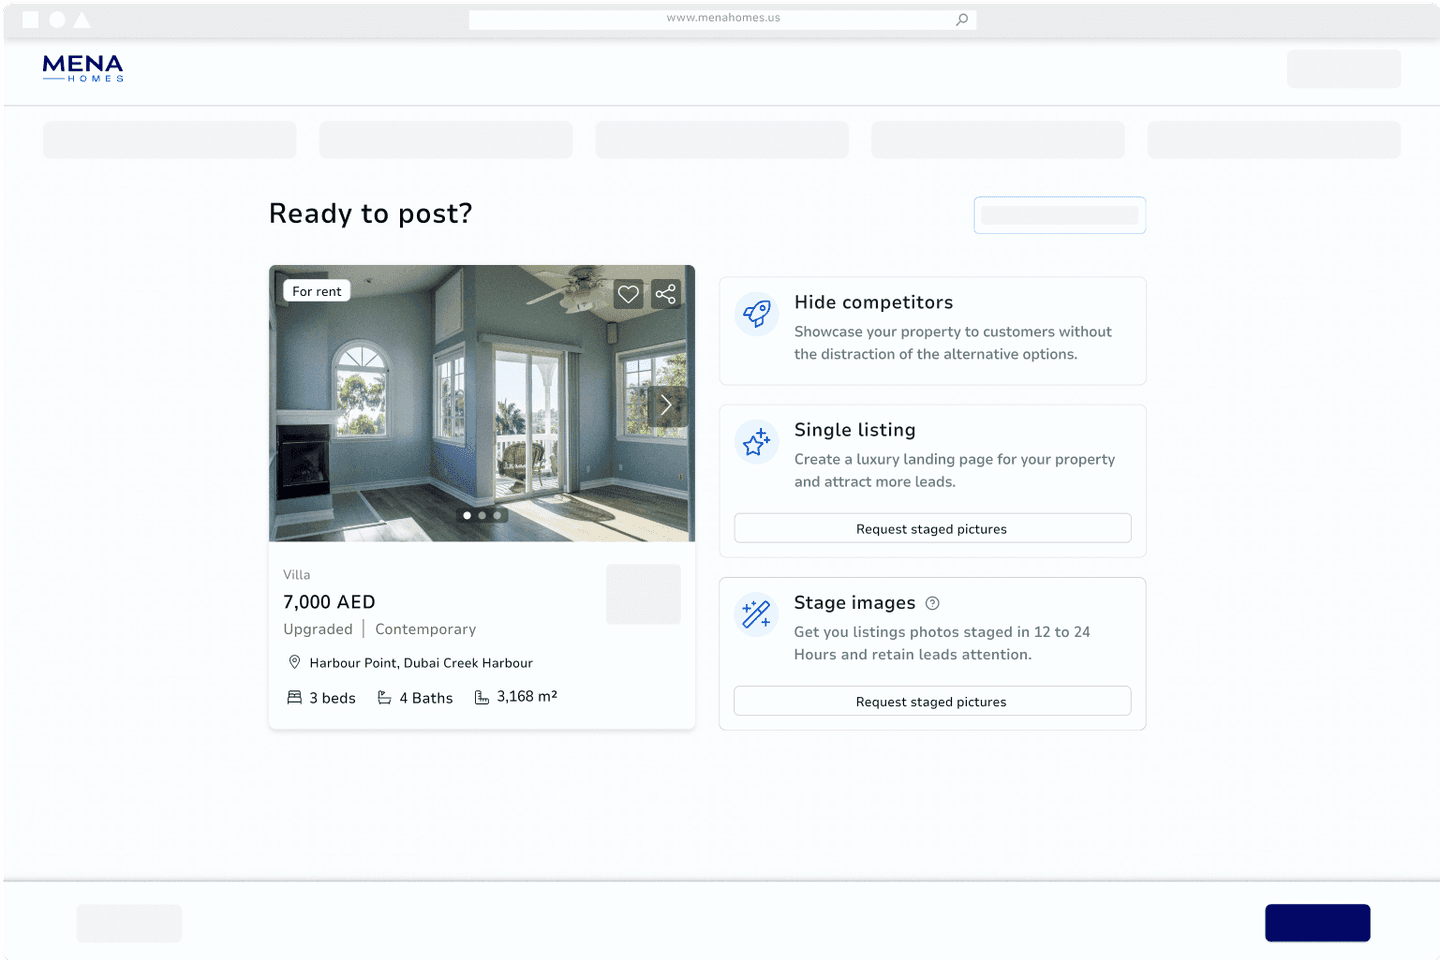
Task: Click the magnifier icon in the address bar
Action: (x=962, y=19)
